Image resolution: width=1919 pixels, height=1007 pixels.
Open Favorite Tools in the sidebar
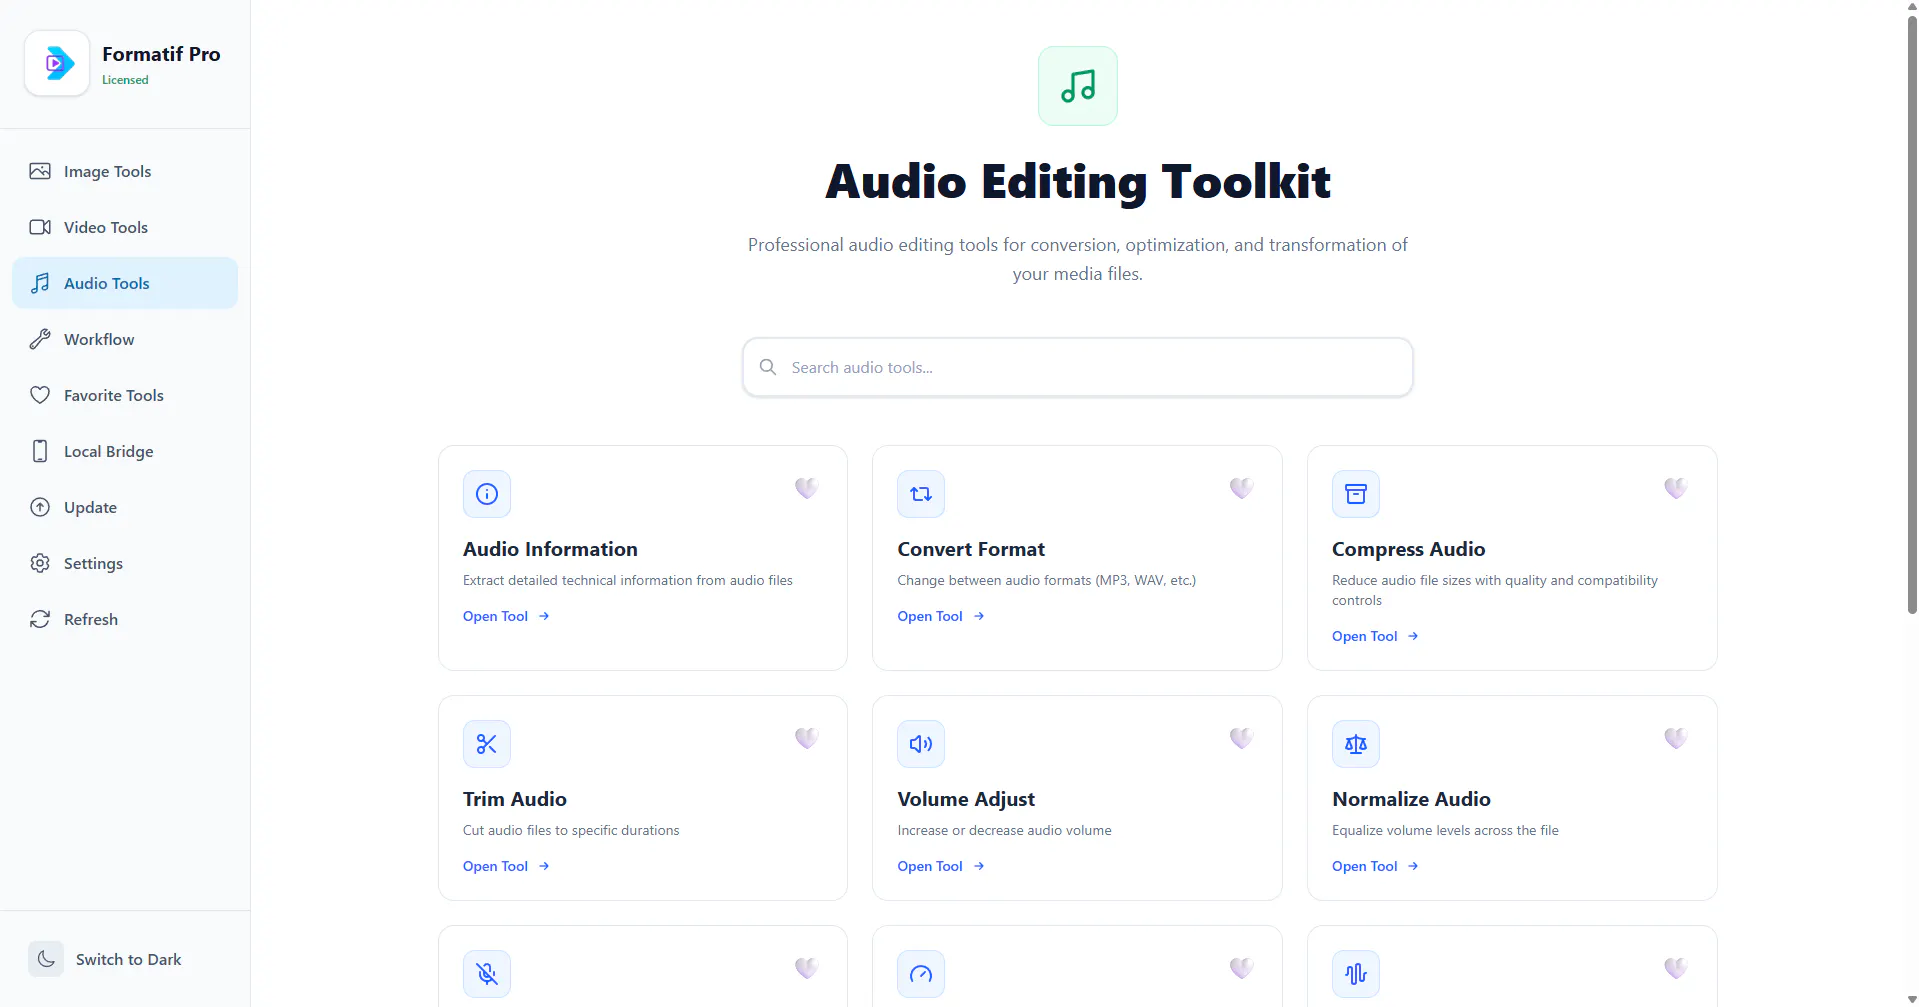coord(125,395)
